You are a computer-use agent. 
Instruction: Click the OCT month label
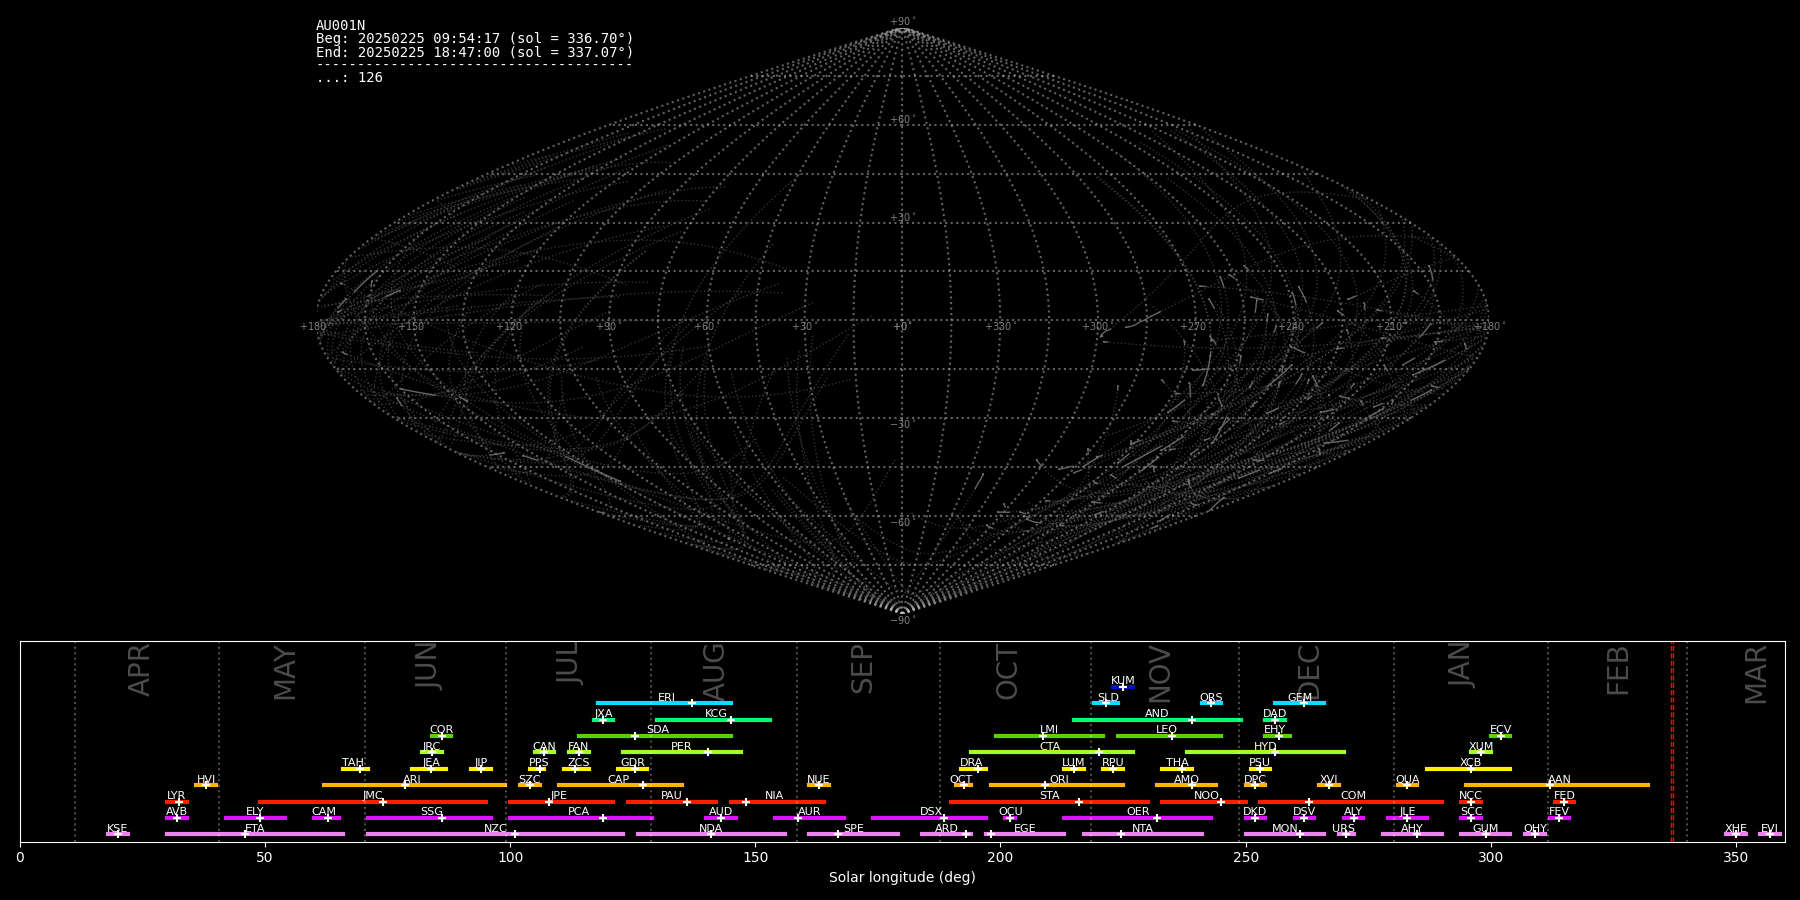click(x=1008, y=672)
